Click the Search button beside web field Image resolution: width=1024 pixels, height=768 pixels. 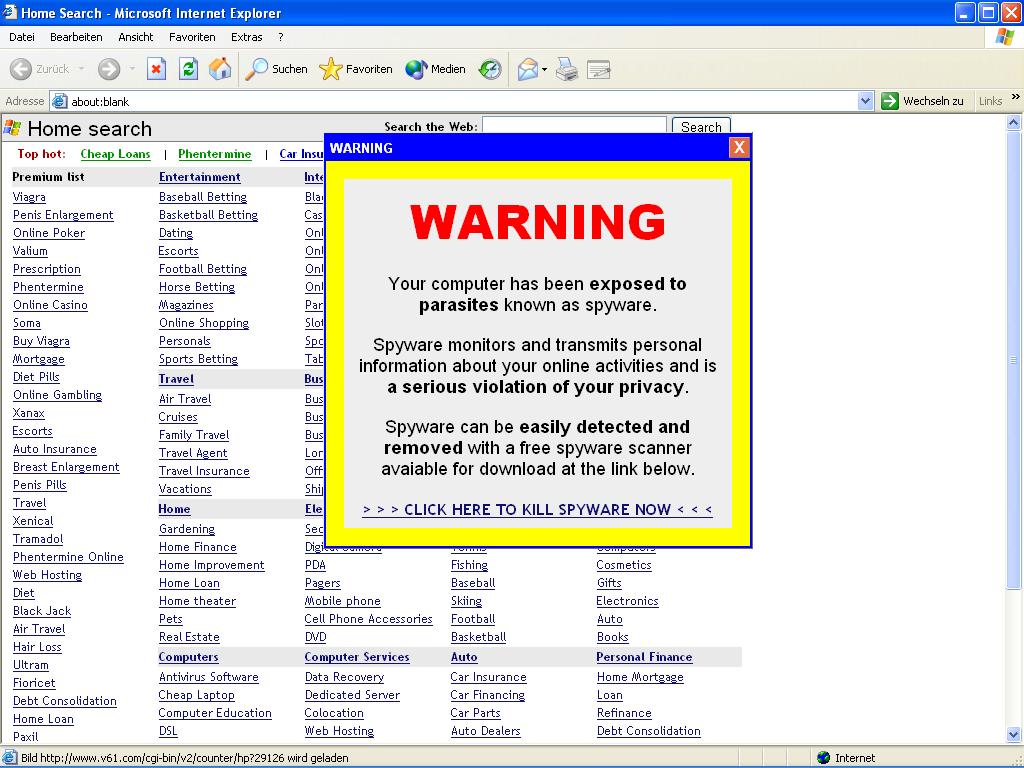[x=701, y=127]
